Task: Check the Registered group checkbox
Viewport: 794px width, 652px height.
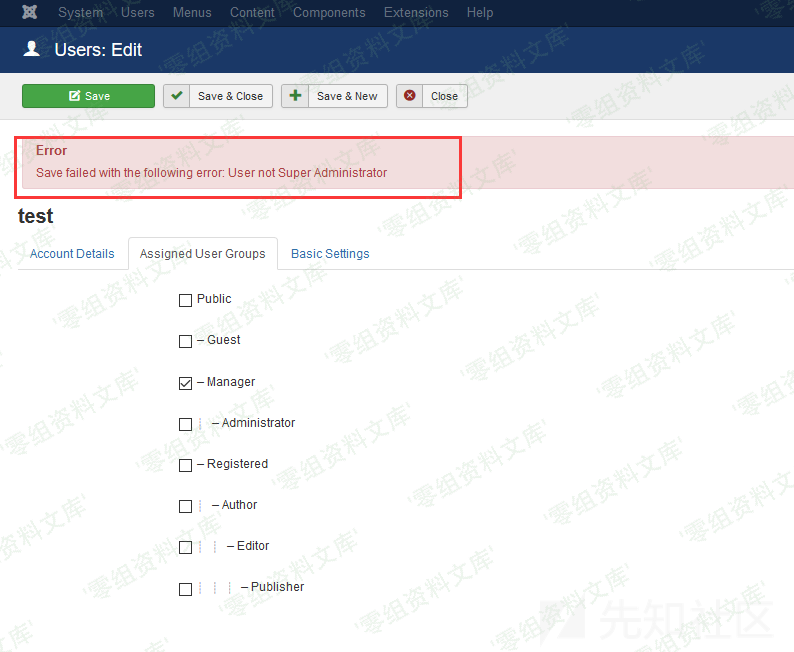Action: pyautogui.click(x=185, y=465)
